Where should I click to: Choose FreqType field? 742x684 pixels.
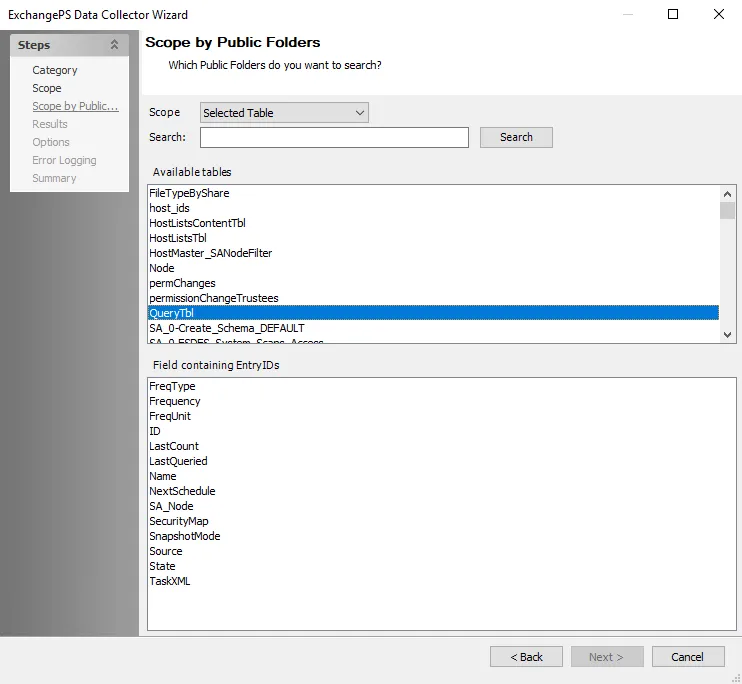[x=442, y=386]
